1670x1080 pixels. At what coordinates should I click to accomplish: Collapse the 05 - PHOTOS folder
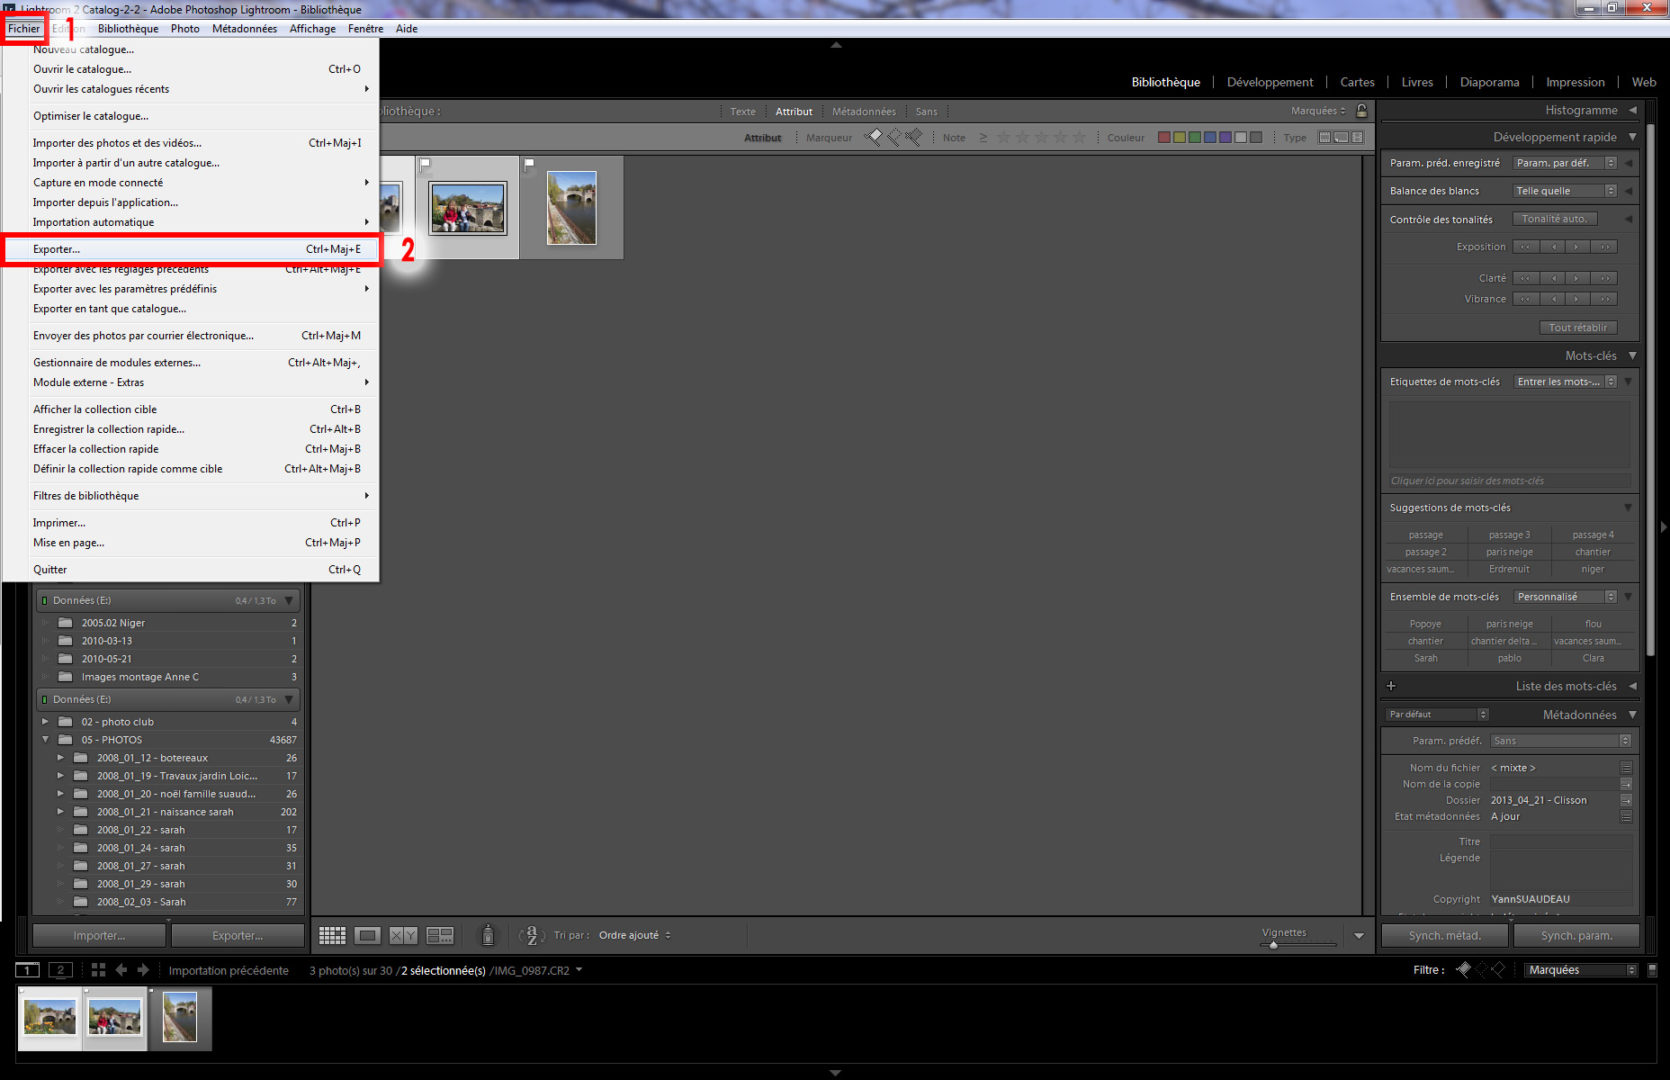tap(45, 740)
